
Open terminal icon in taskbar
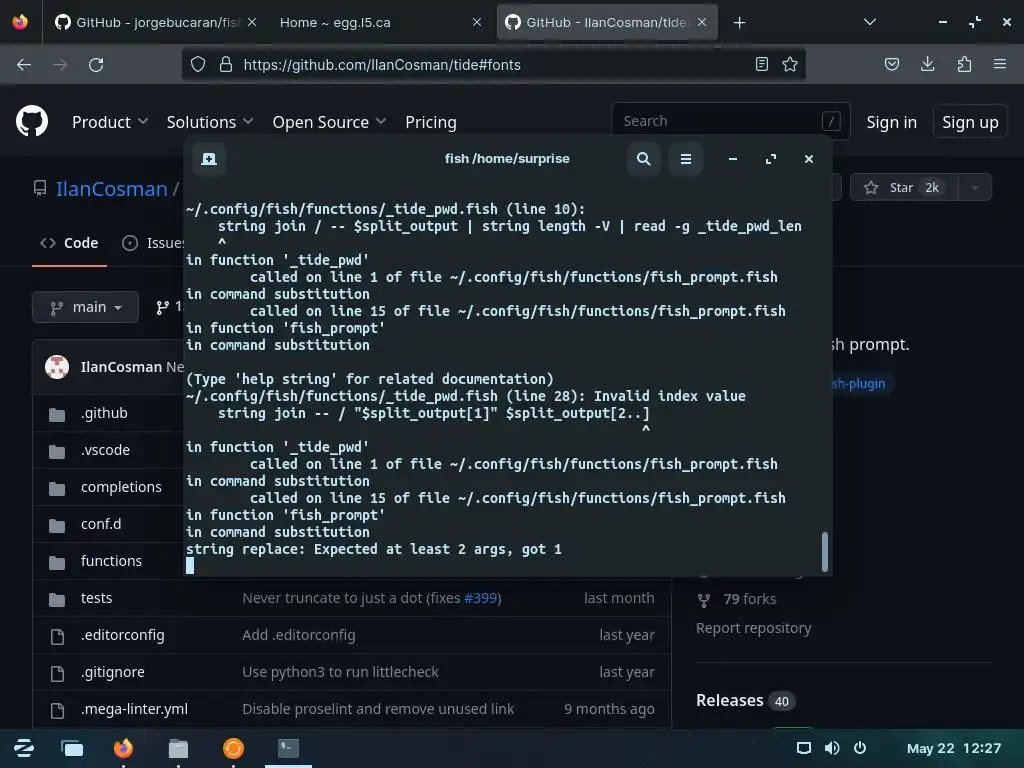tap(288, 748)
